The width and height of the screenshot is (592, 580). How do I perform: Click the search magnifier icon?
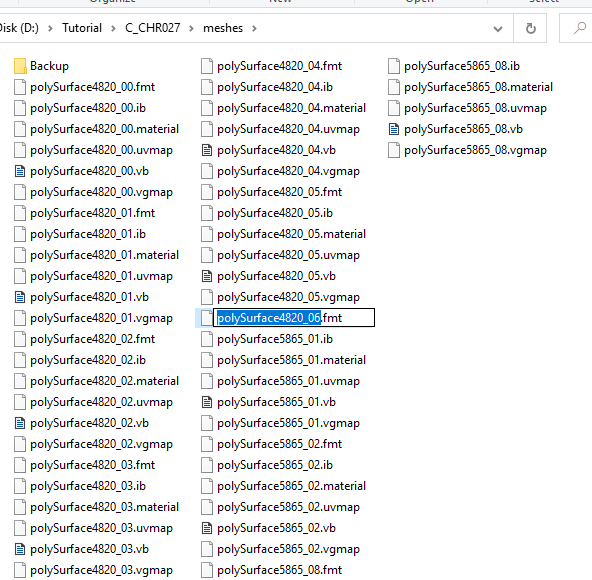(x=580, y=28)
